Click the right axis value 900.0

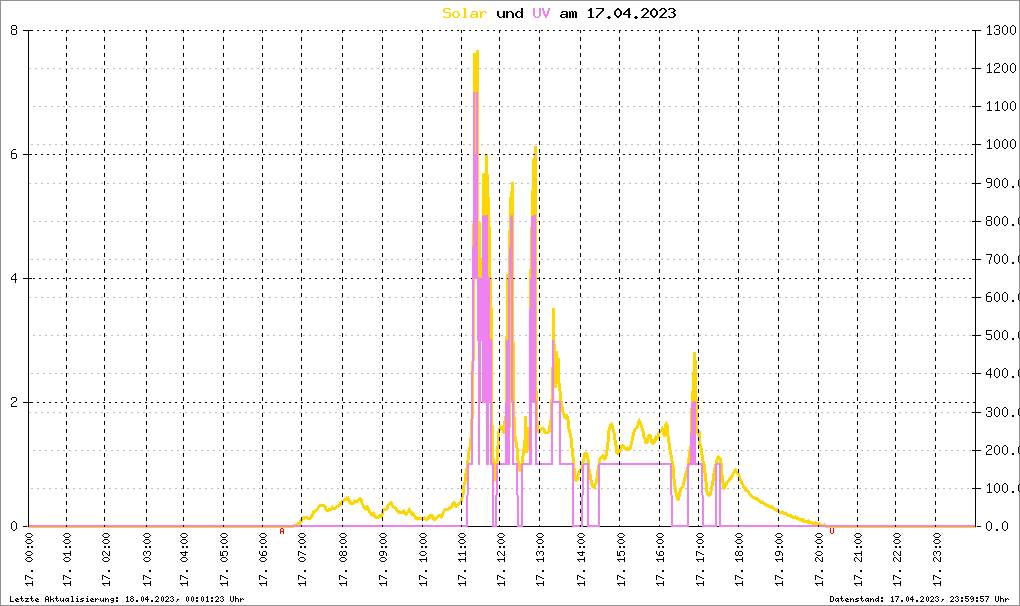coord(1002,183)
